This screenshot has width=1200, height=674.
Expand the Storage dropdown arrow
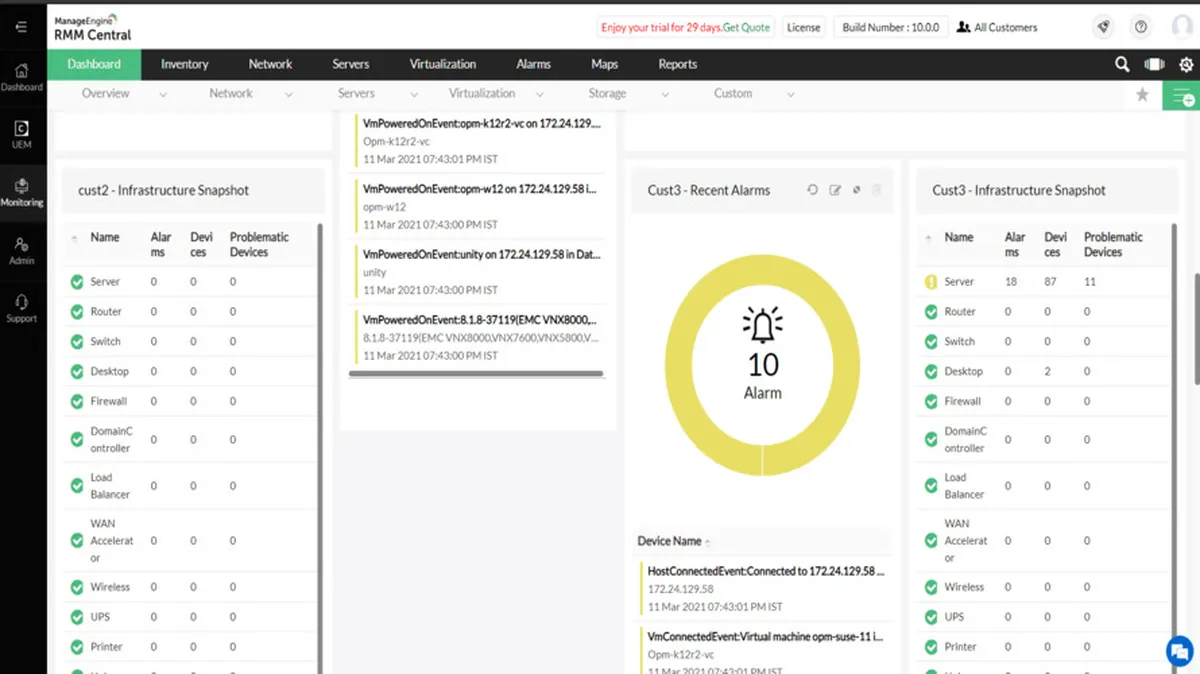665,95
